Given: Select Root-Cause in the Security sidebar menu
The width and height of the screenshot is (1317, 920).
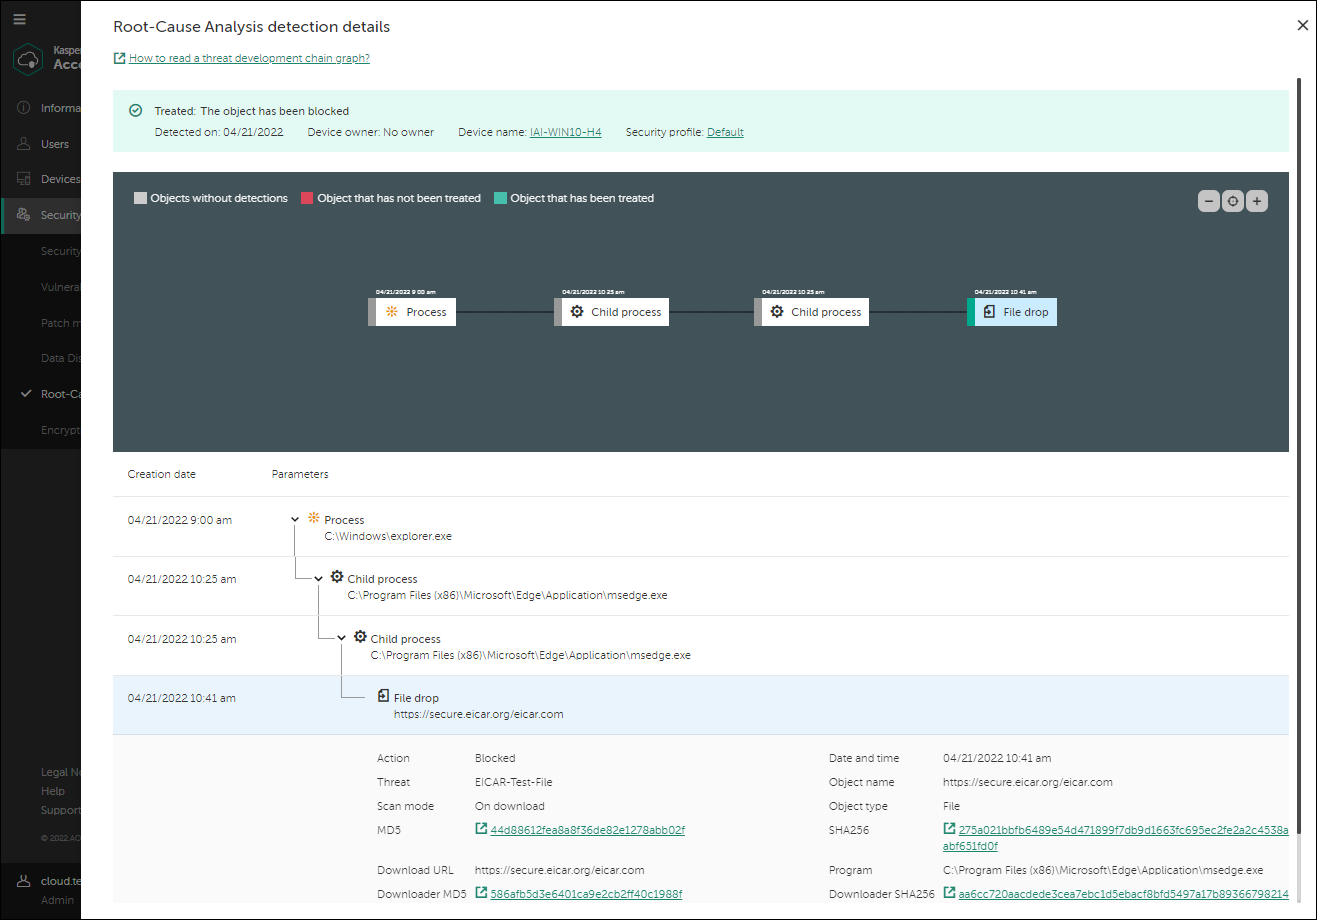Looking at the screenshot, I should coord(57,393).
